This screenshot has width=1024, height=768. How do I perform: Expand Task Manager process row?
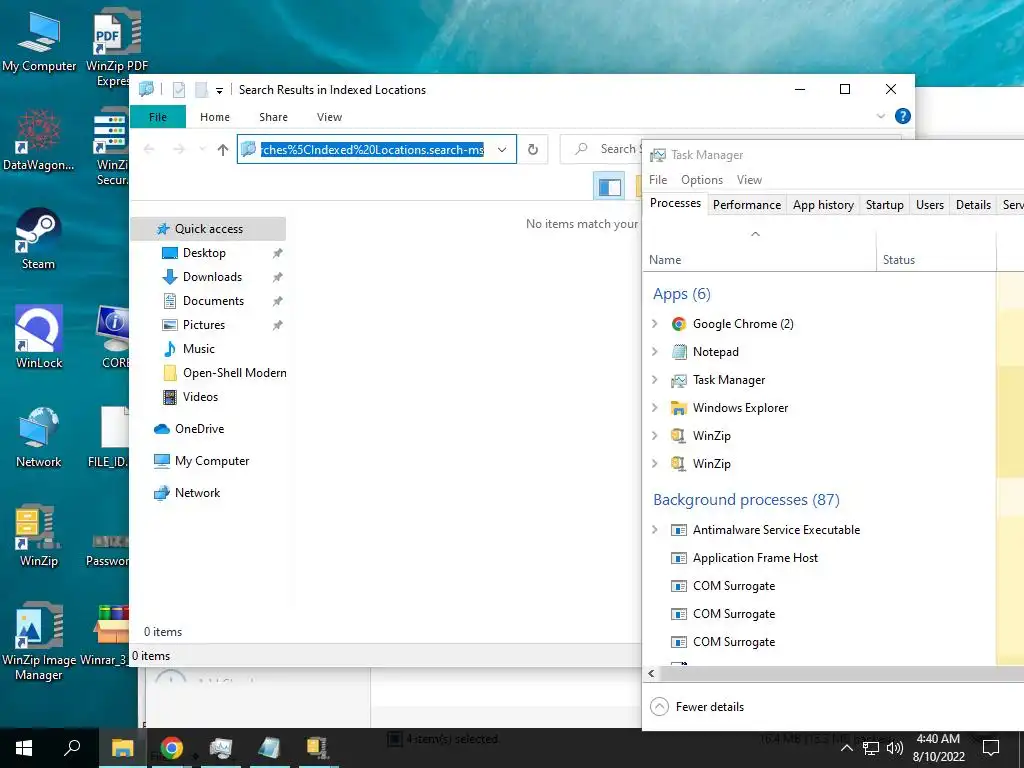point(655,380)
